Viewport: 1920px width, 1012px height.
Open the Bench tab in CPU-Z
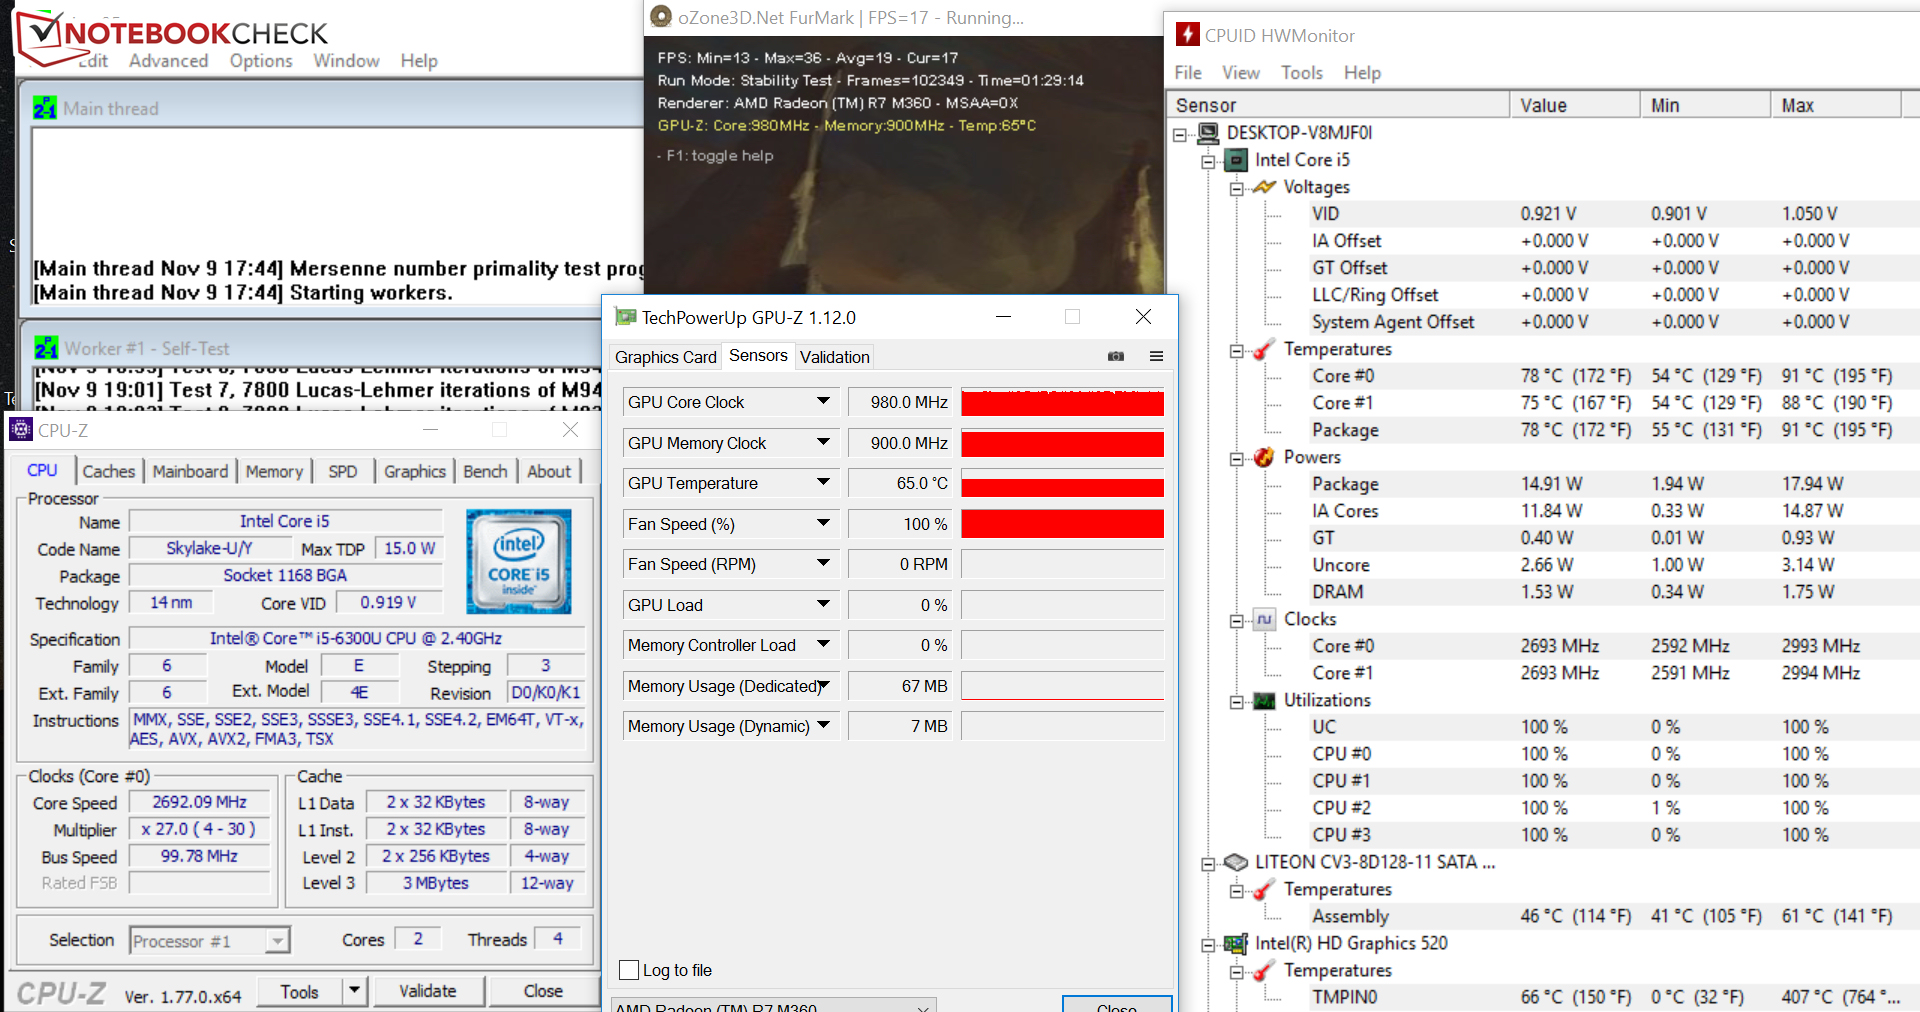pos(485,471)
